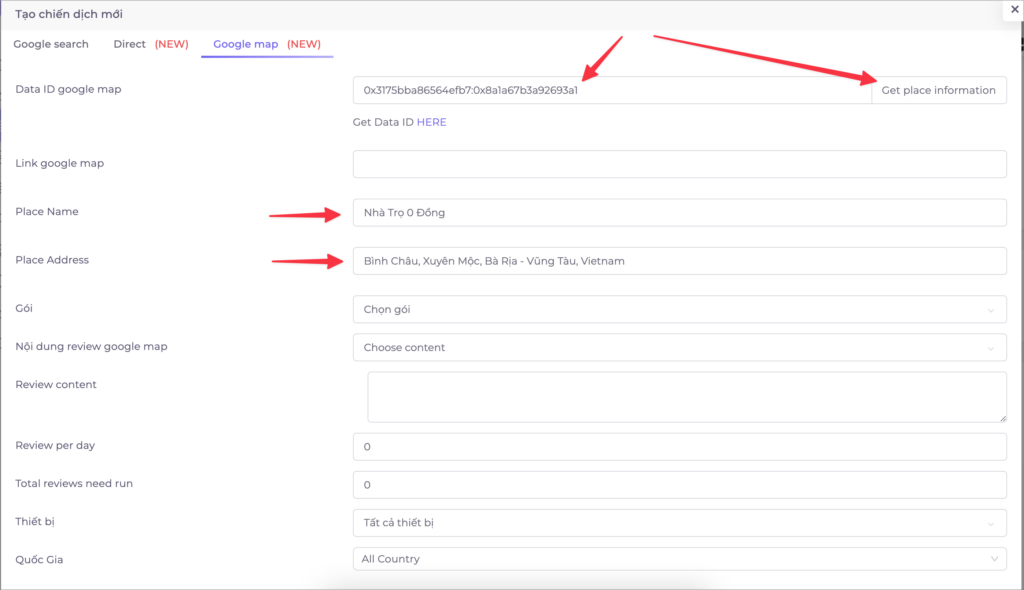This screenshot has height=590, width=1024.
Task: Select the Google map (NEW) tab
Action: 267,44
